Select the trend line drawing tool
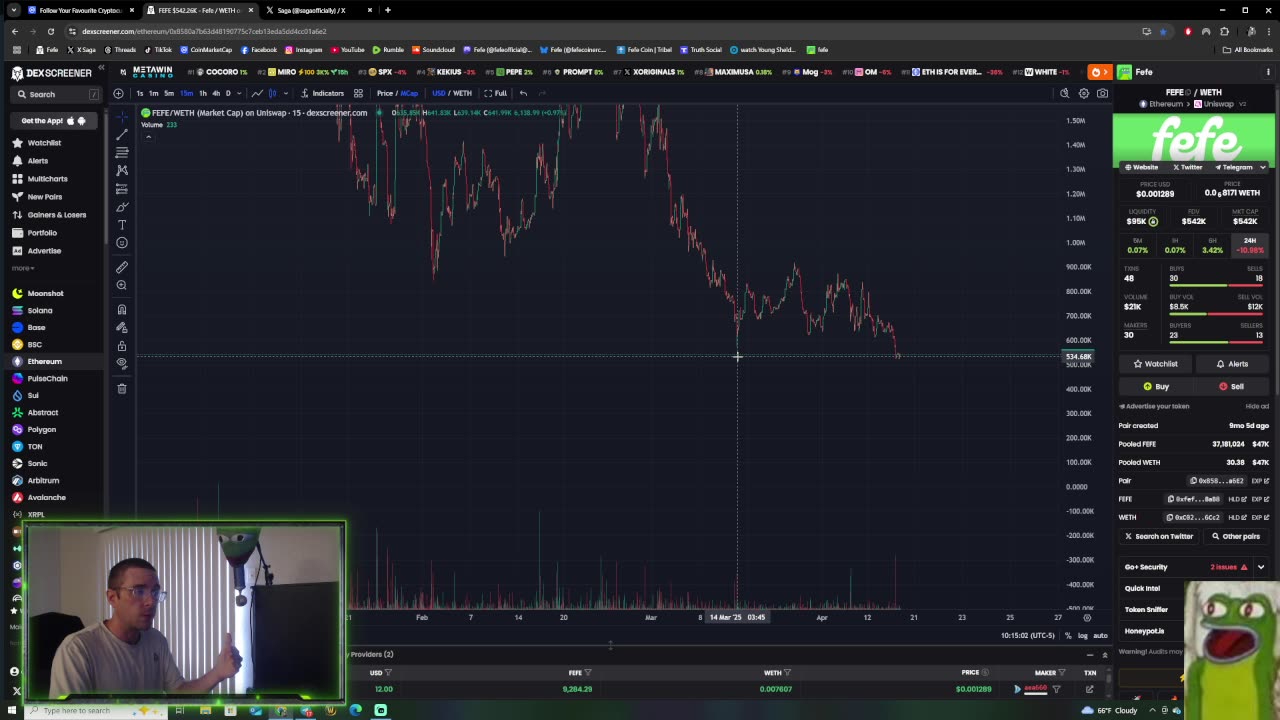The height and width of the screenshot is (720, 1280). tap(122, 134)
